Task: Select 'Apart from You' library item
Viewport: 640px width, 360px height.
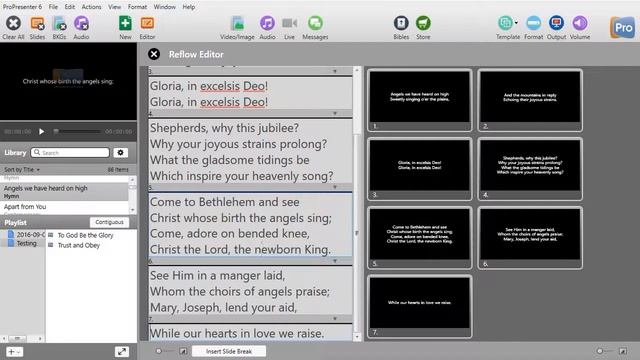Action: click(64, 207)
